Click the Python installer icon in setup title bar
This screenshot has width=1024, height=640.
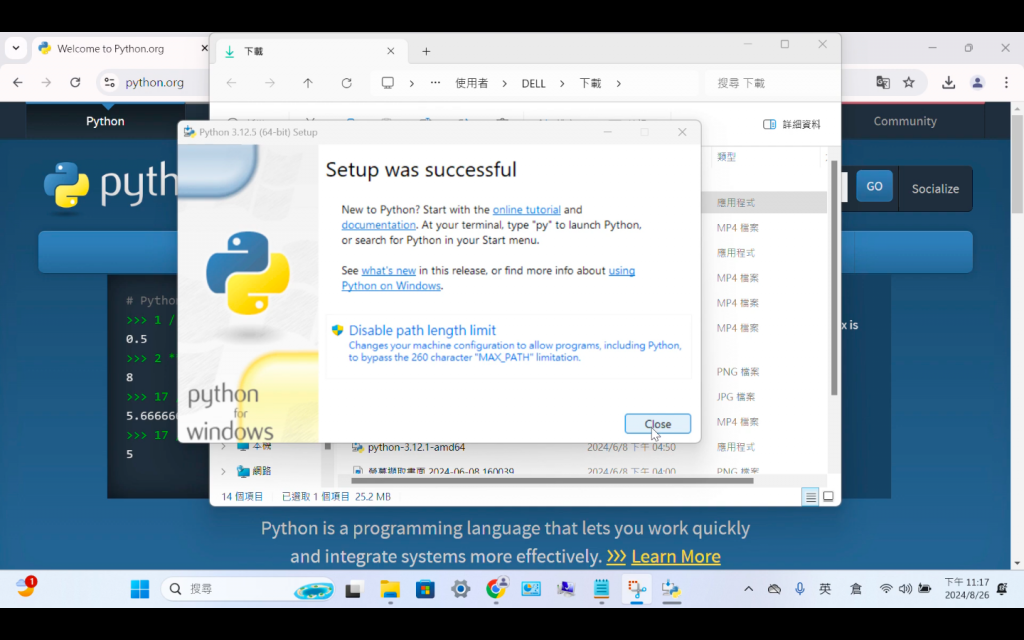(x=189, y=132)
